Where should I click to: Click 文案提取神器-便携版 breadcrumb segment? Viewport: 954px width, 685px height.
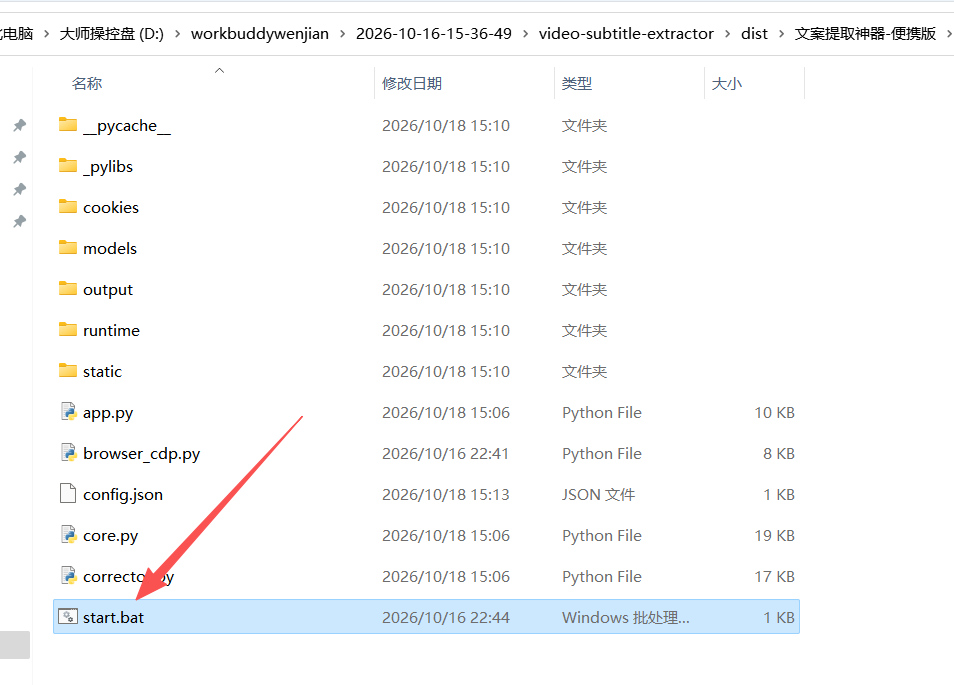(x=865, y=34)
